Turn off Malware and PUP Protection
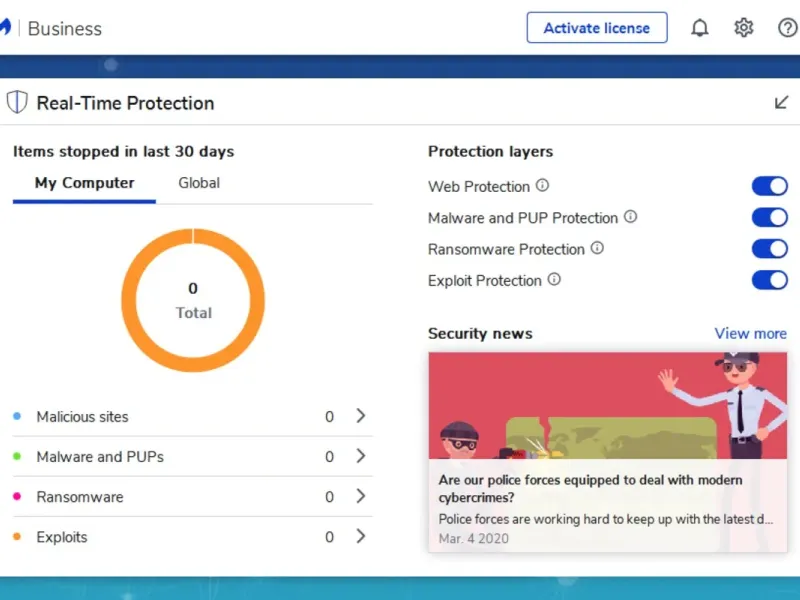Viewport: 800px width, 600px height. point(770,217)
